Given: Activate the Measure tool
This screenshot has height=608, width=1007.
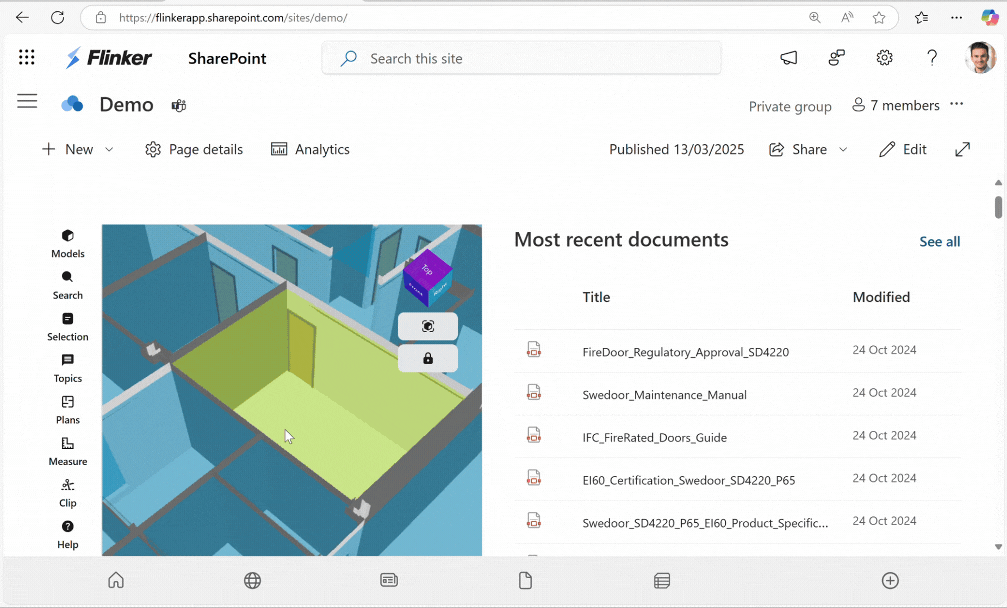Looking at the screenshot, I should click(67, 452).
